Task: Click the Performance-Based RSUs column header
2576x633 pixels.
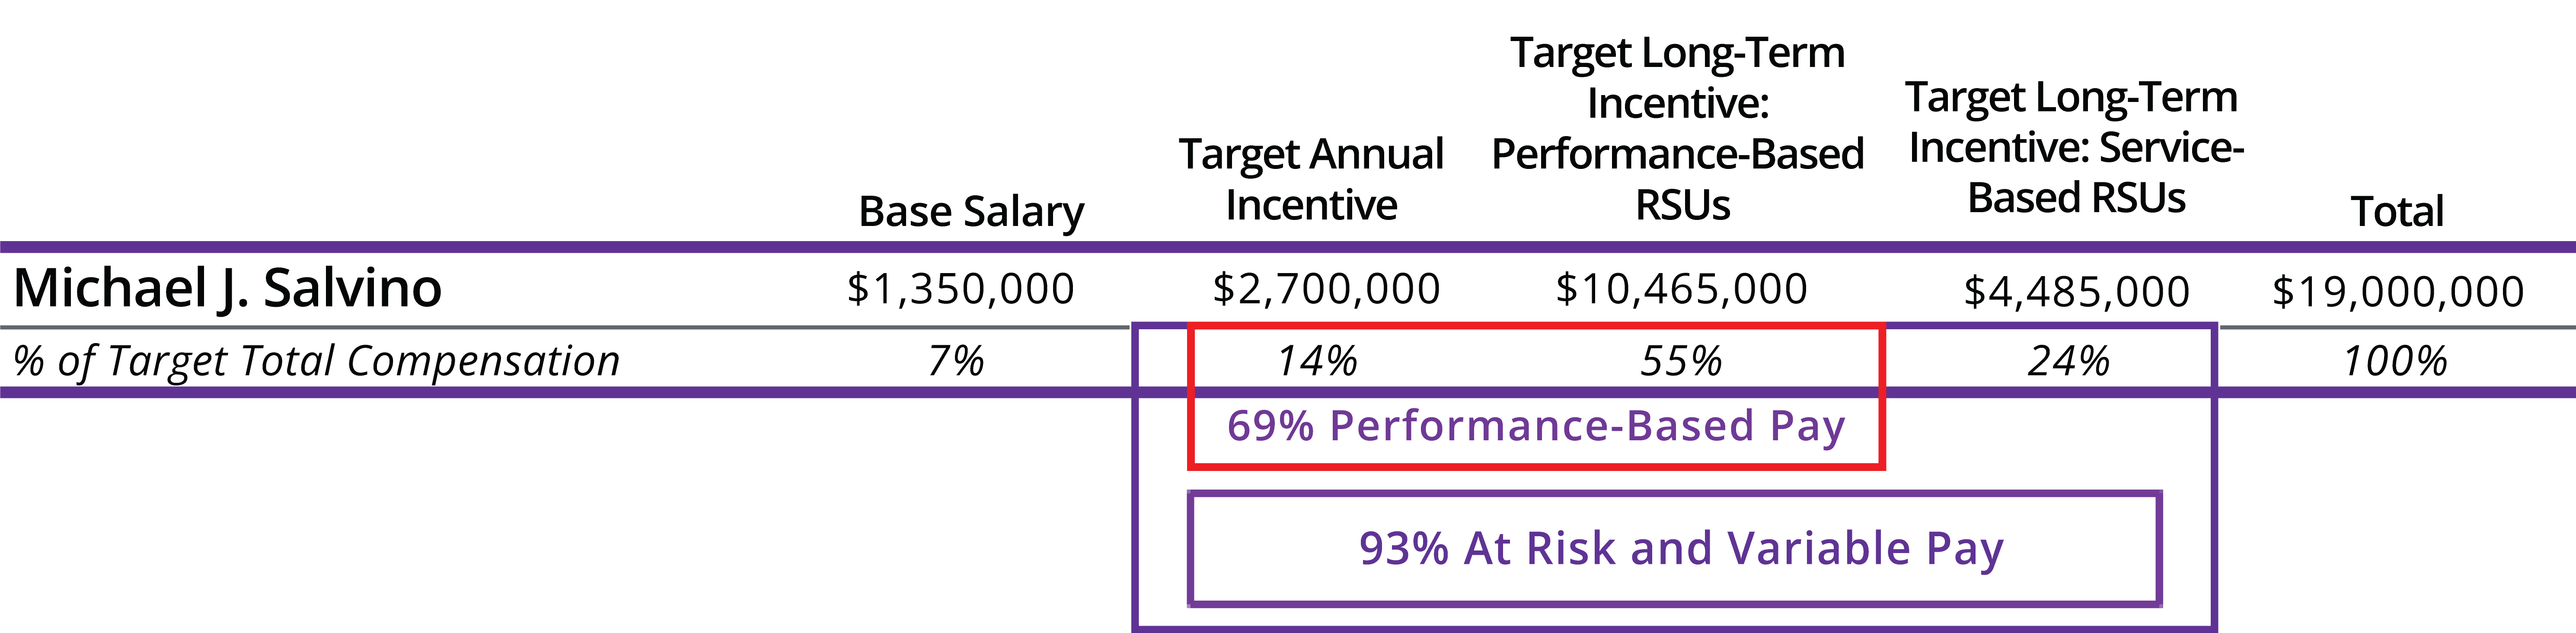Action: coord(1678,128)
